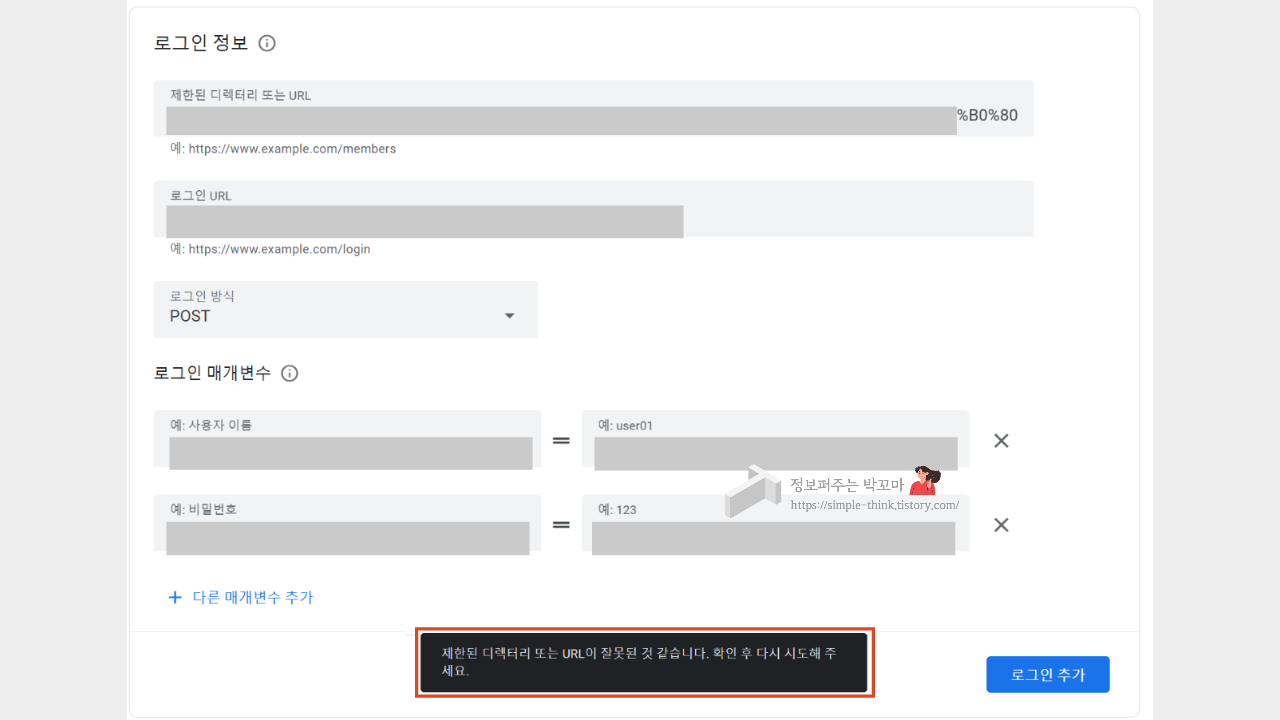Click the 비밀번호 parameter name field
Viewport: 1280px width, 720px height.
tap(348, 523)
